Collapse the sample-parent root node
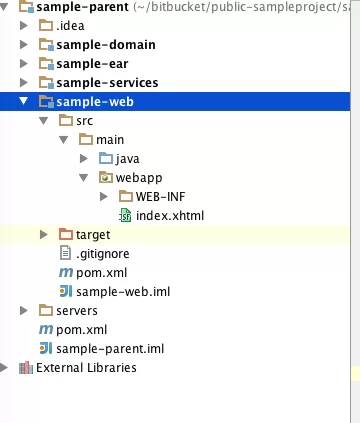Image resolution: width=360 pixels, height=423 pixels. [4, 7]
